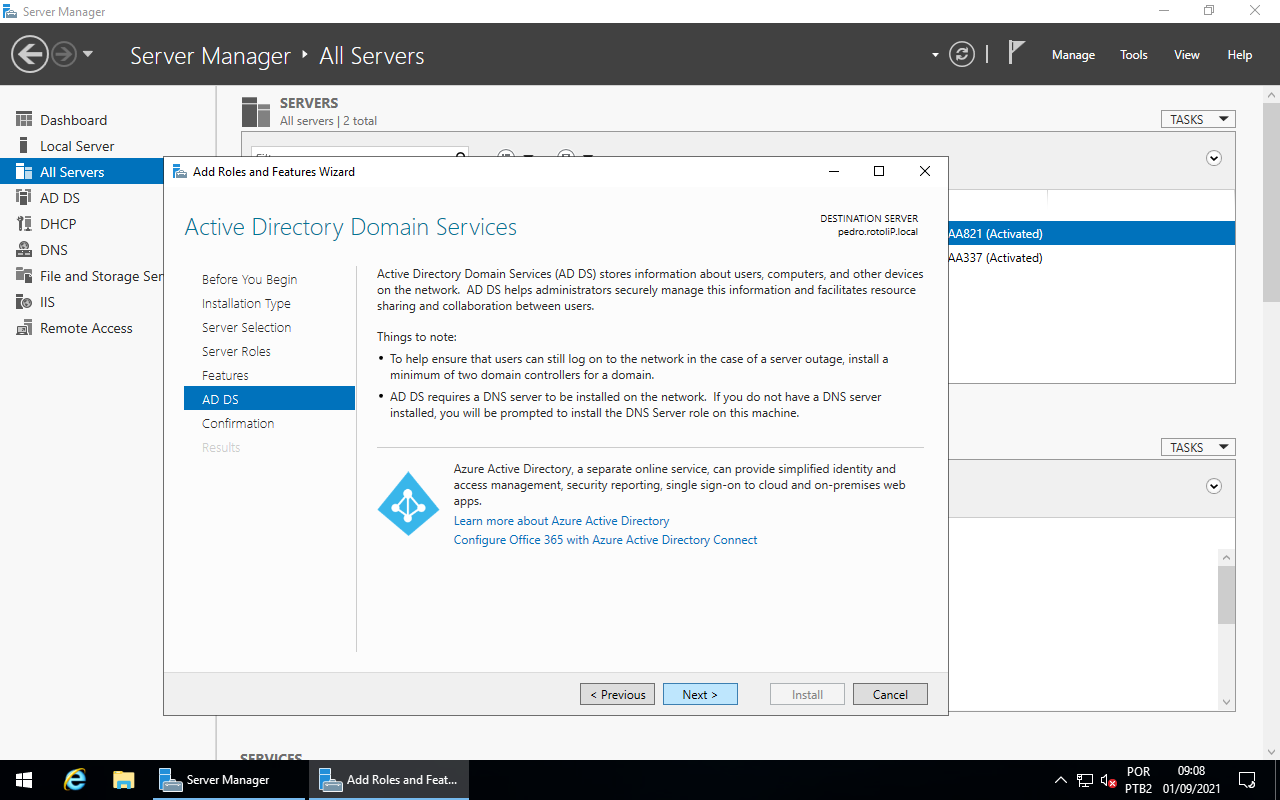The width and height of the screenshot is (1280, 800).
Task: Select Local Server in the sidebar
Action: tap(77, 146)
